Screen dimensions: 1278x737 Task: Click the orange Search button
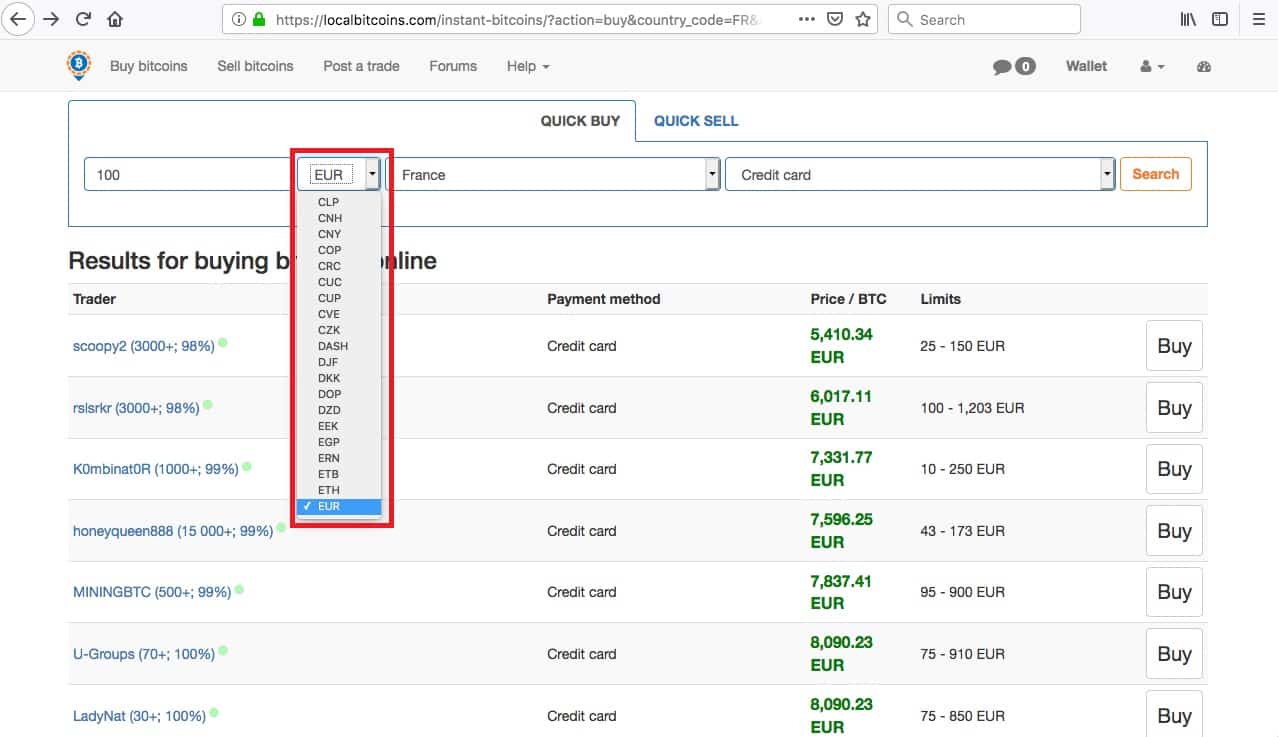pyautogui.click(x=1155, y=174)
